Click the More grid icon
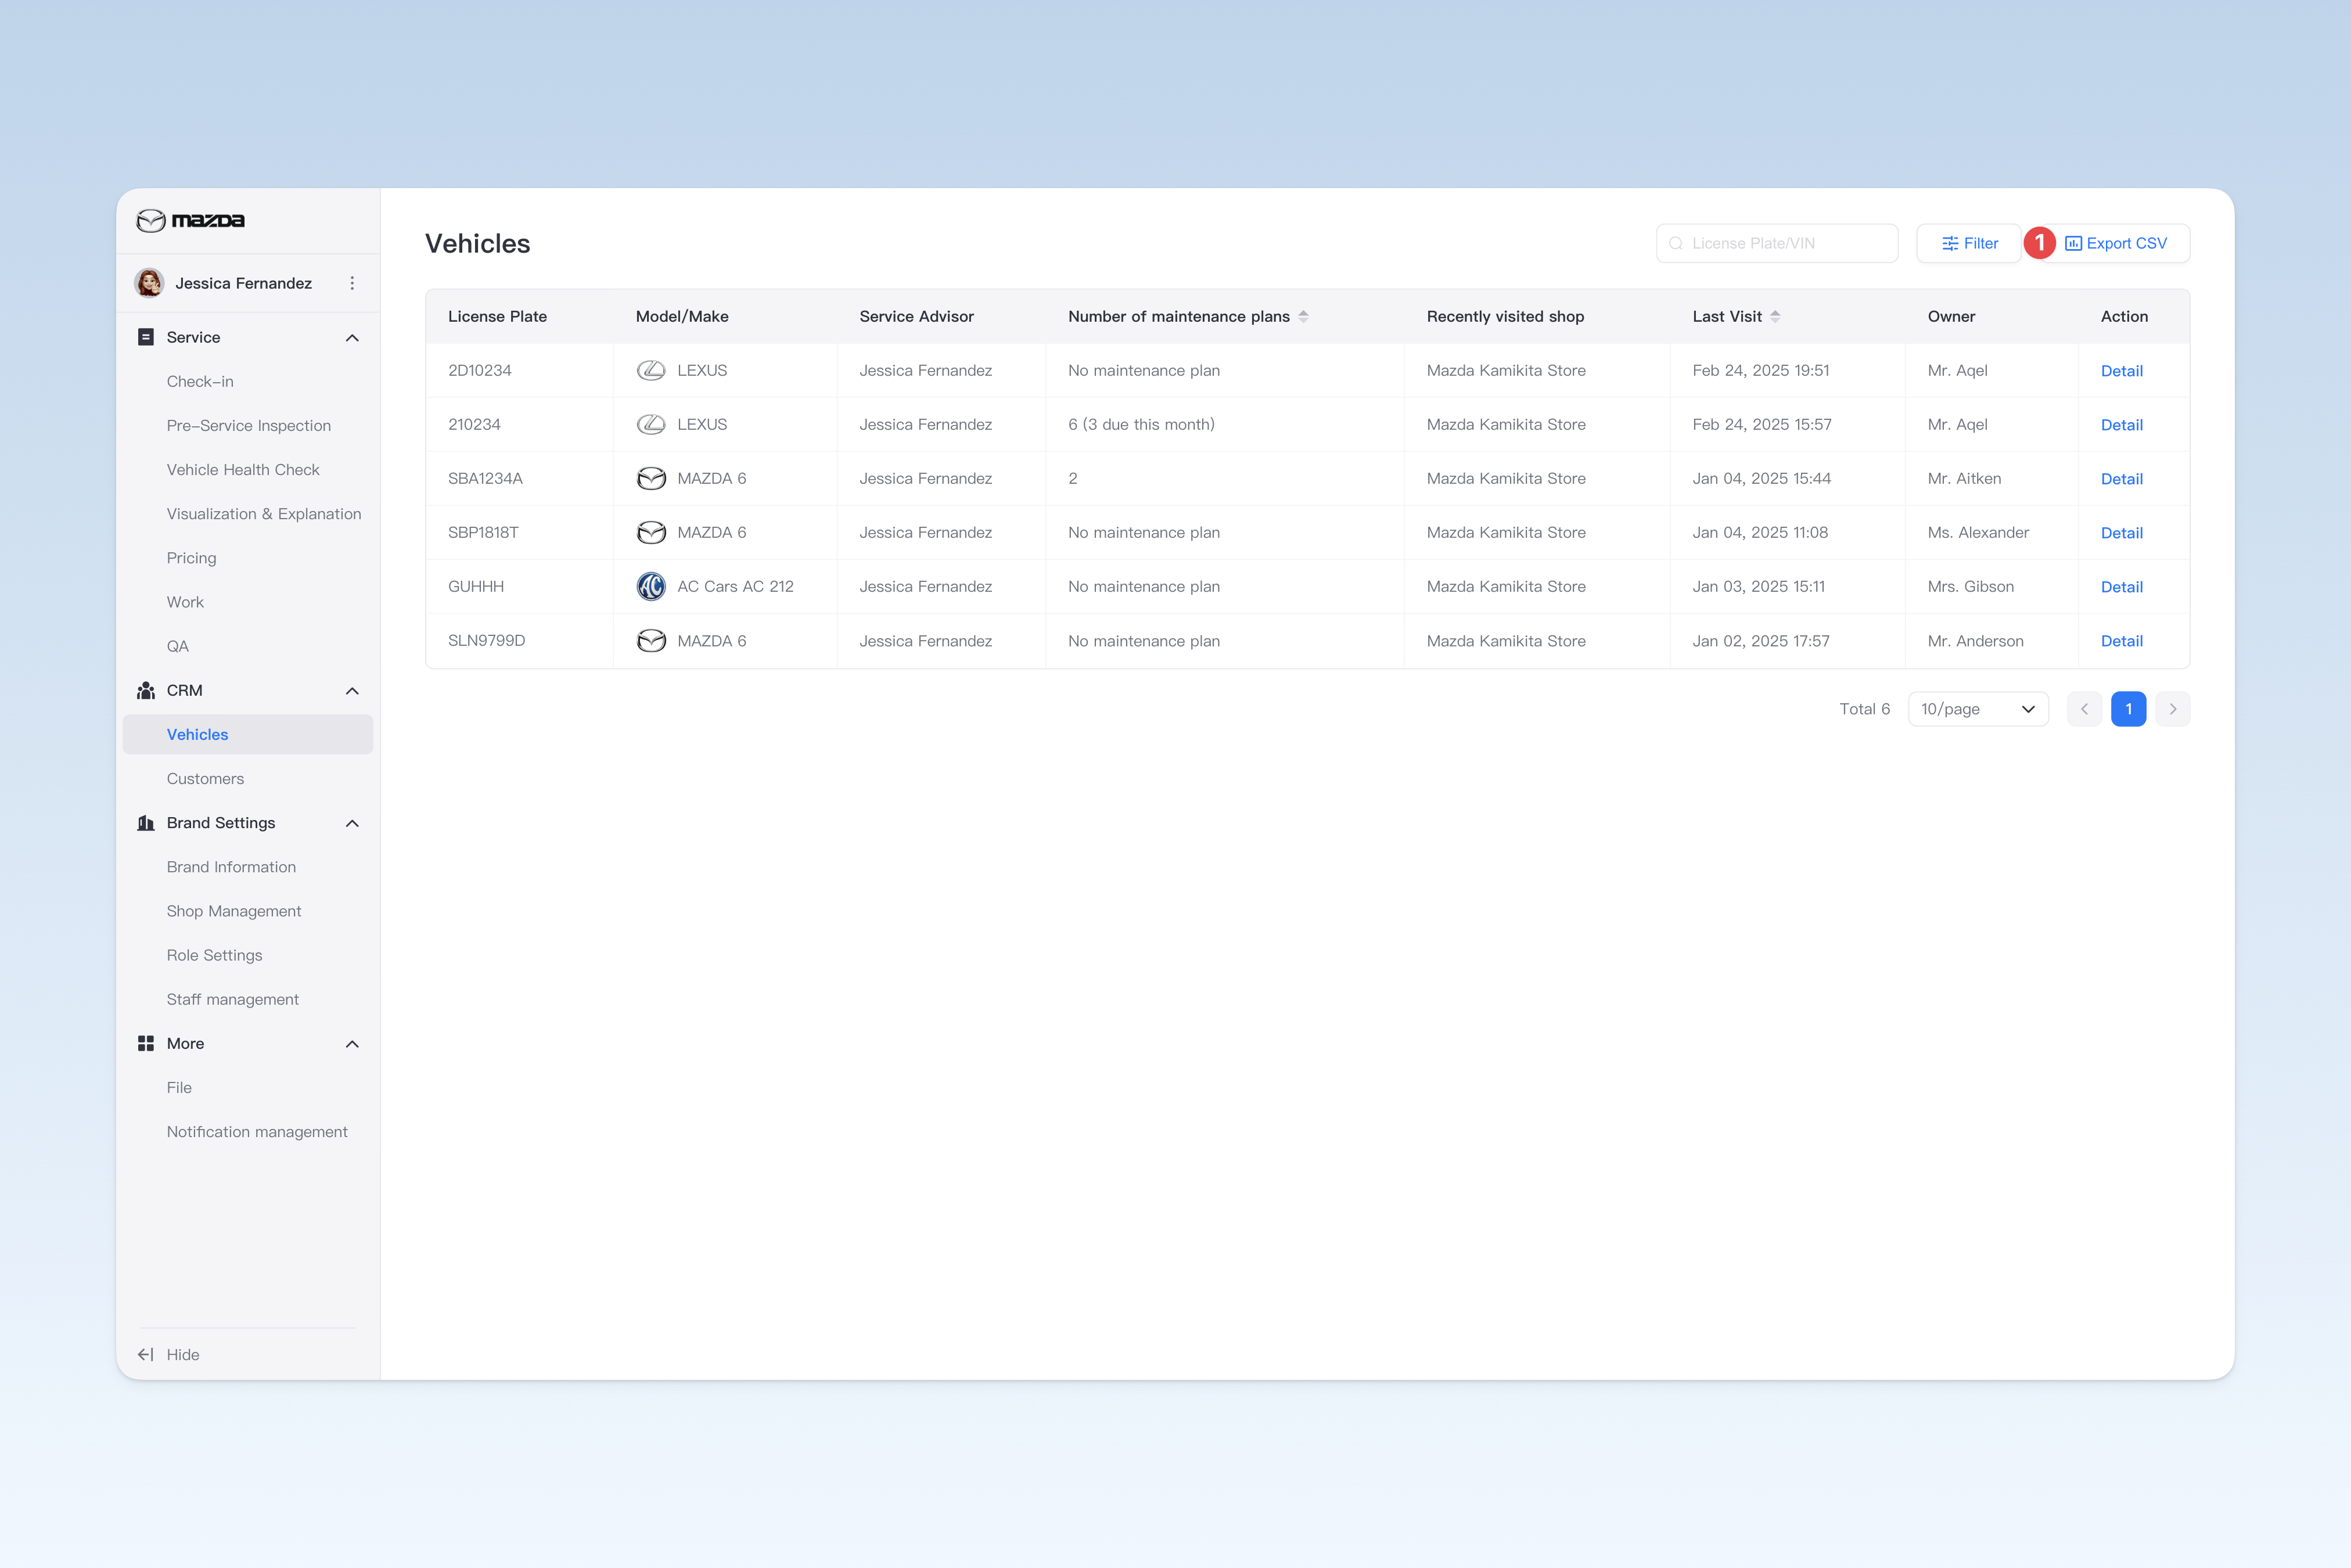This screenshot has width=2351, height=1568. click(146, 1043)
